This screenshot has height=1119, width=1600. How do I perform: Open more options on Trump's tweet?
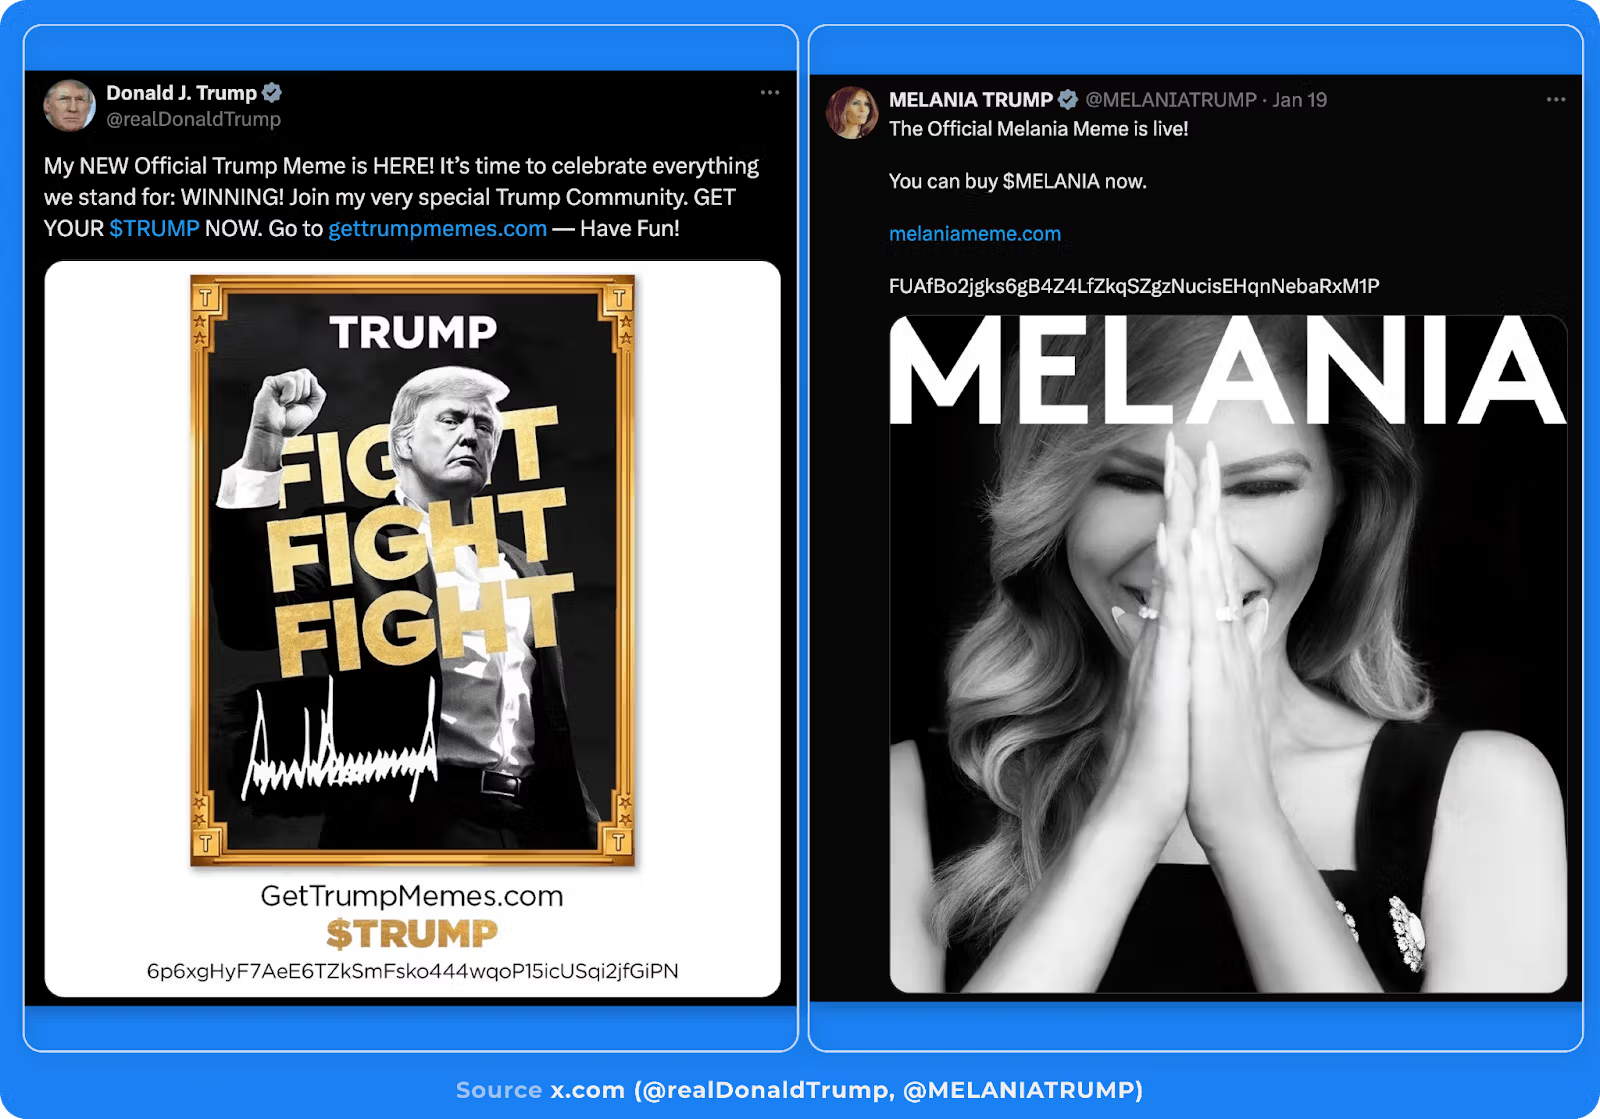[769, 92]
